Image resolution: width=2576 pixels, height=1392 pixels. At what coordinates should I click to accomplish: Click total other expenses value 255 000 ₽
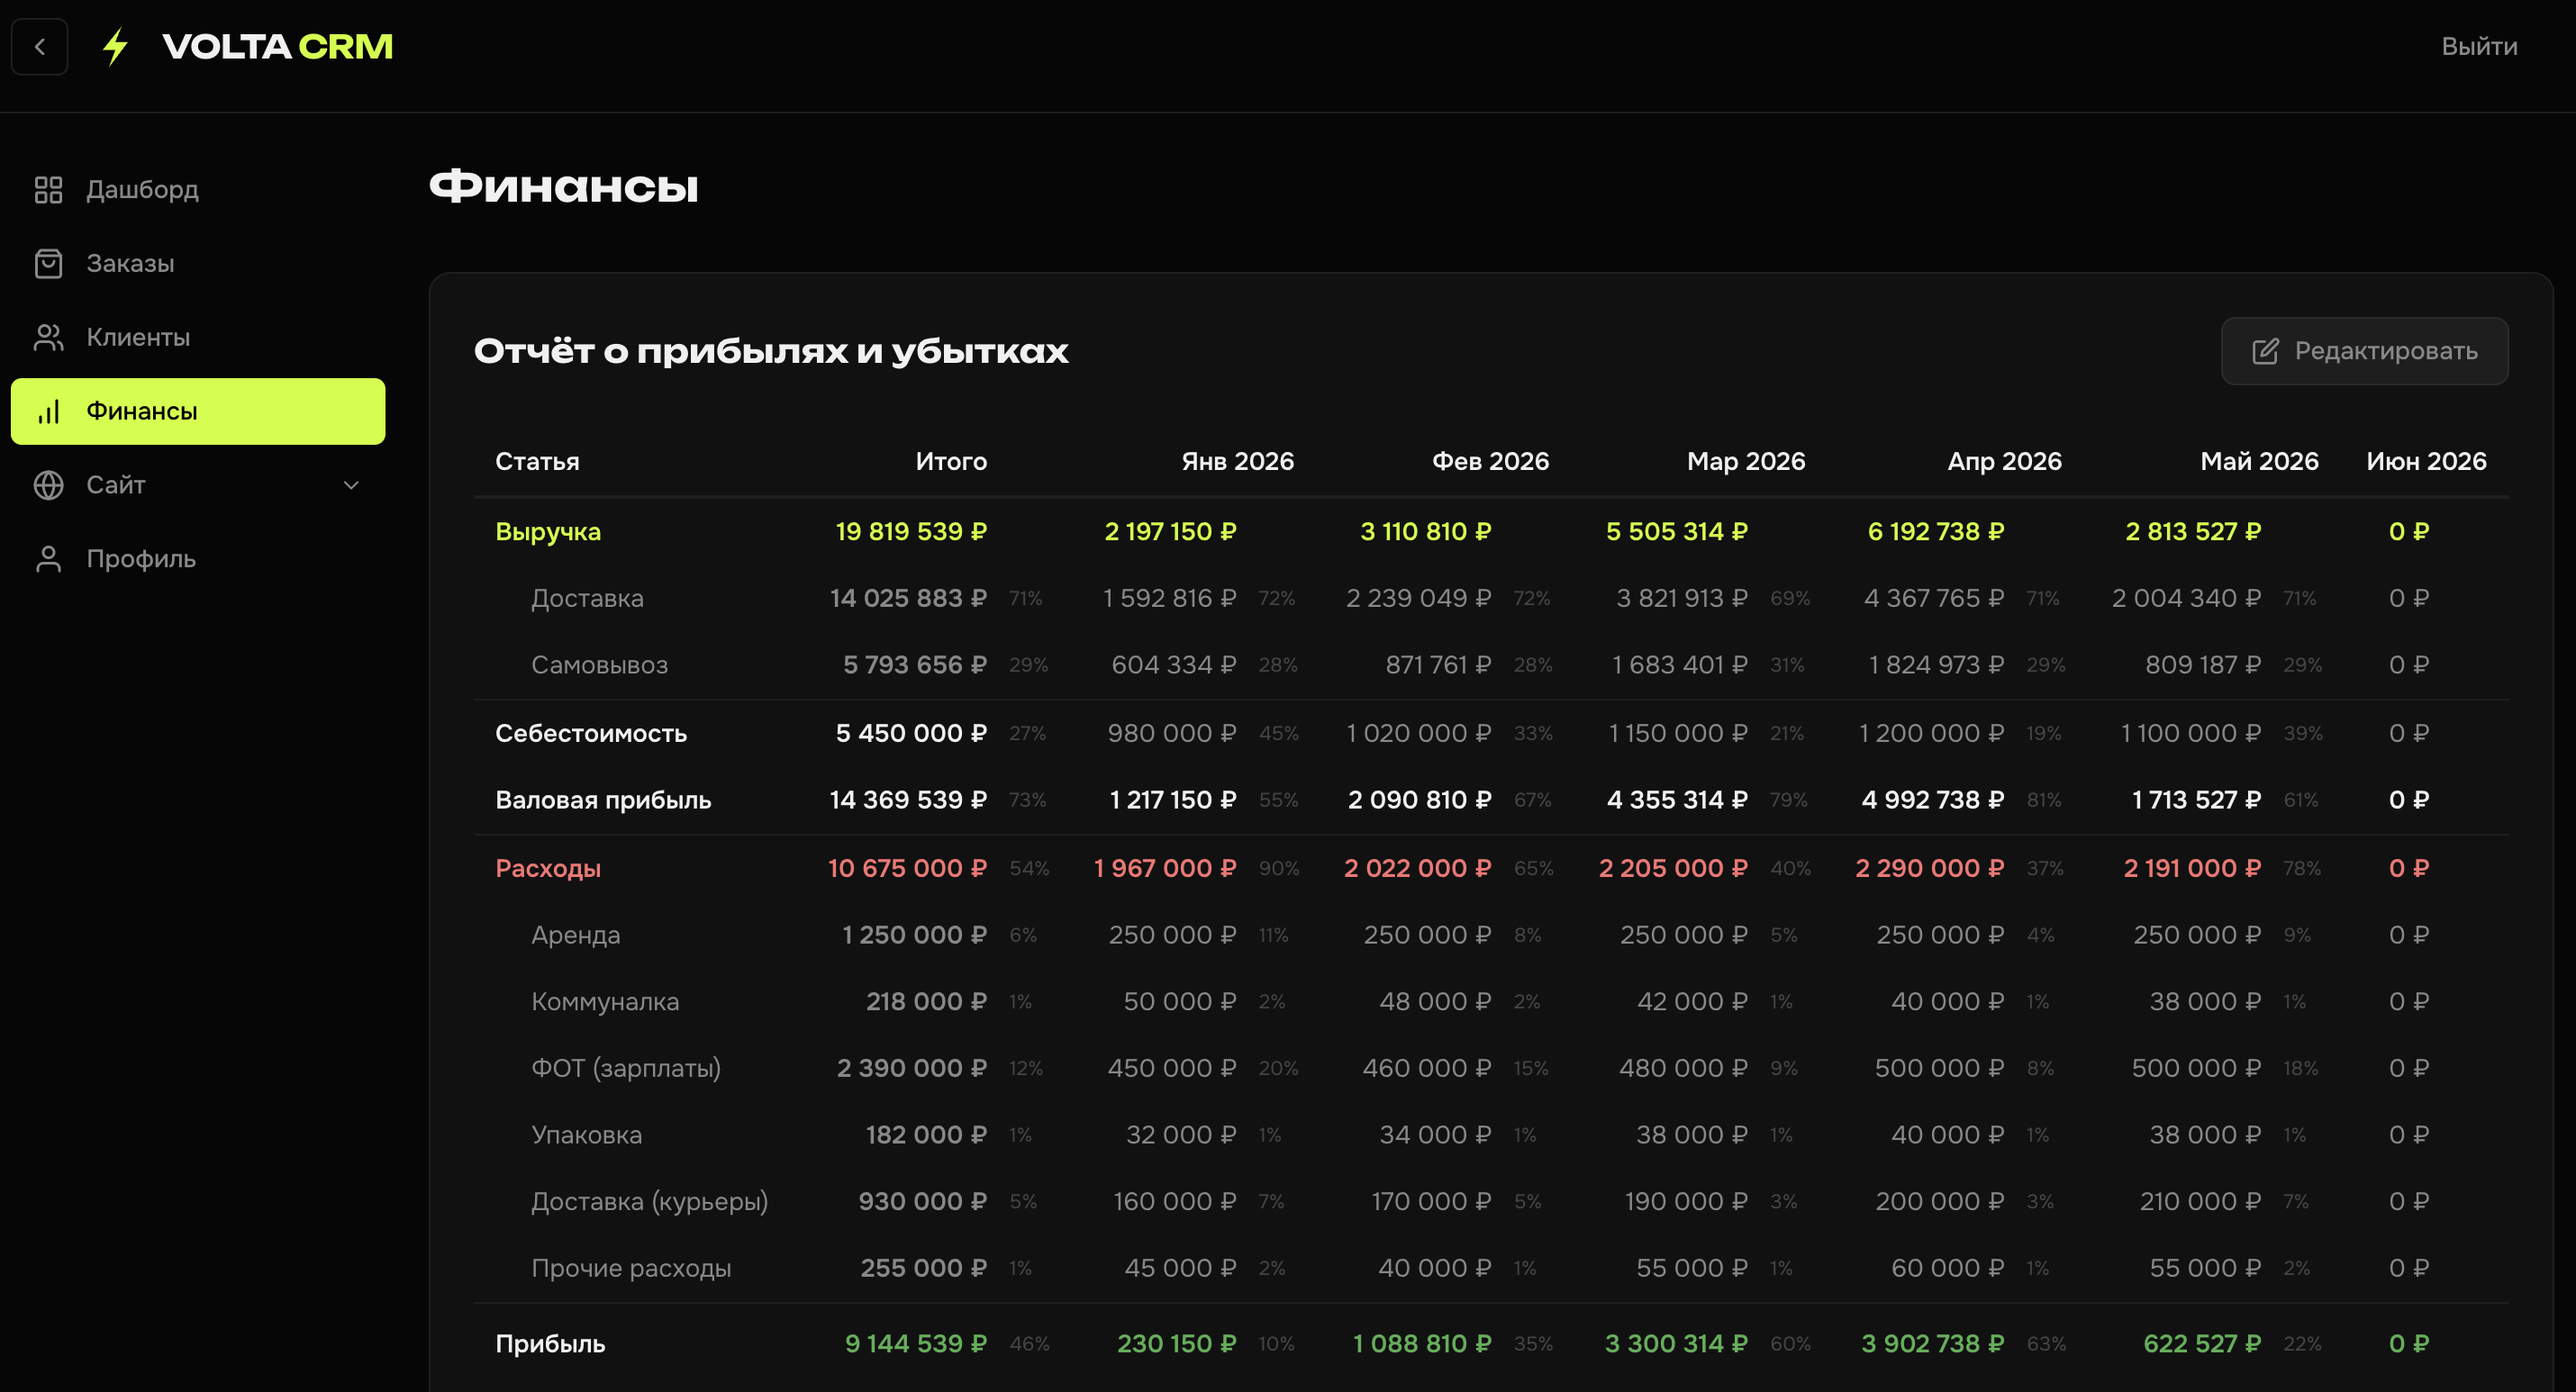(x=923, y=1268)
